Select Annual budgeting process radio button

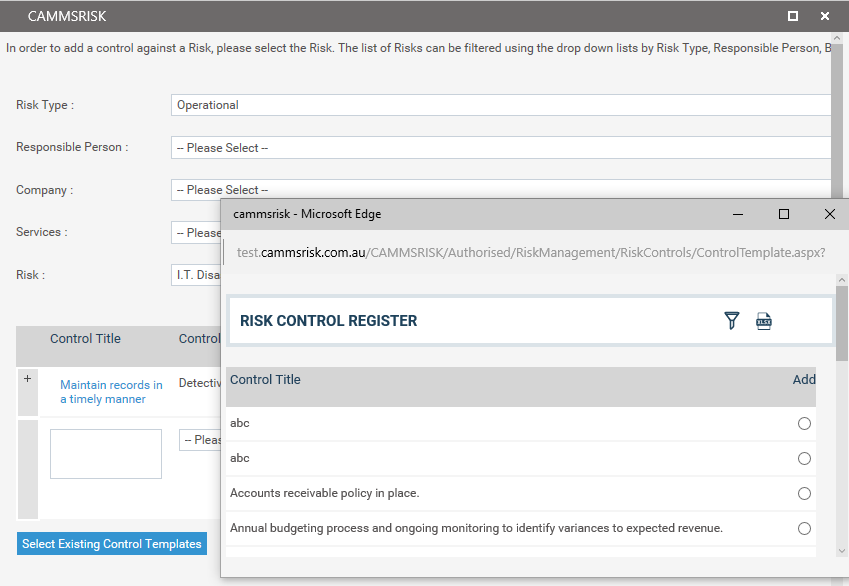pyautogui.click(x=804, y=529)
